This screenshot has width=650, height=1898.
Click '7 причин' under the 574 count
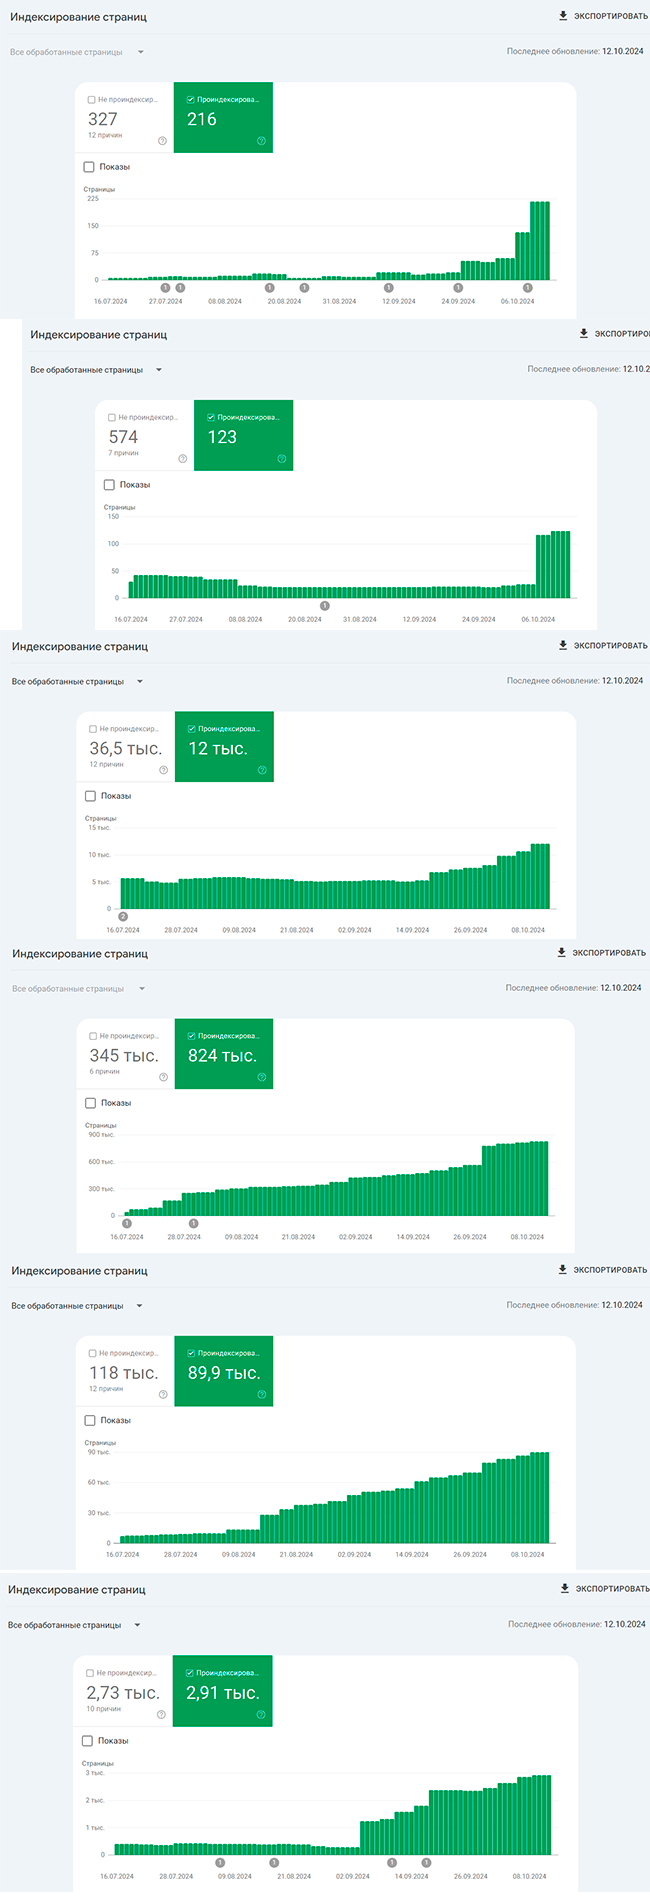pyautogui.click(x=123, y=453)
